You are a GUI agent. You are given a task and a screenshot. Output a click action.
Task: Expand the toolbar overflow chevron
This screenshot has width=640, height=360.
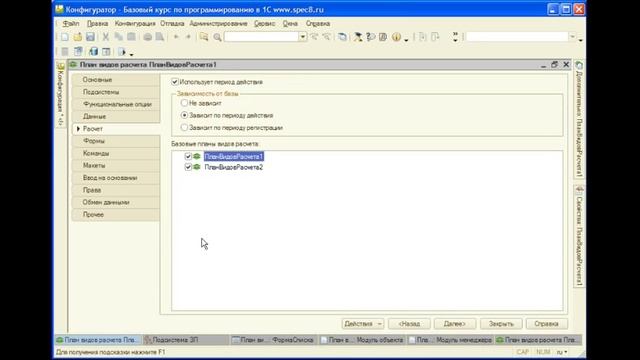[455, 37]
